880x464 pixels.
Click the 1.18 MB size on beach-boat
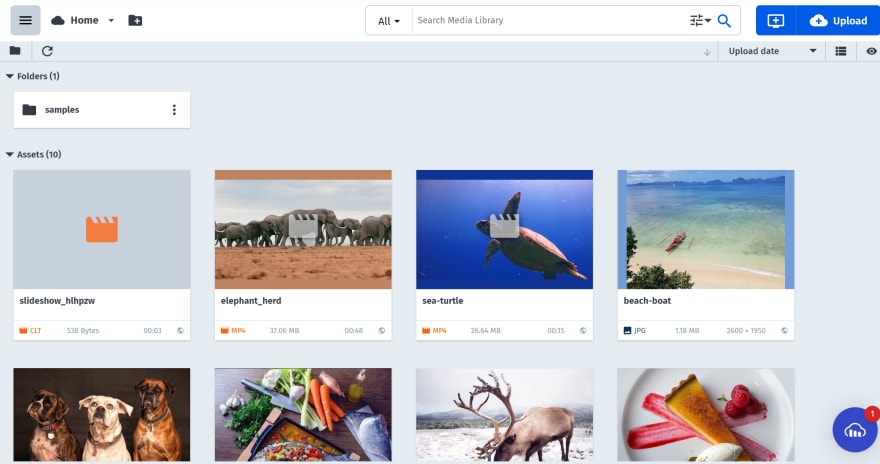pos(687,330)
